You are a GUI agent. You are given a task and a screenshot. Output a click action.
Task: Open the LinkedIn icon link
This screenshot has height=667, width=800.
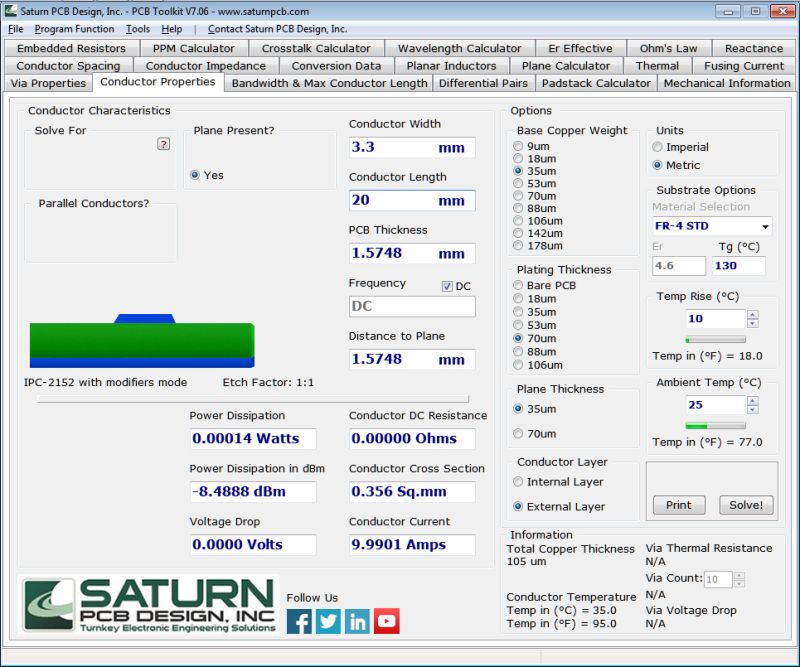(x=357, y=621)
